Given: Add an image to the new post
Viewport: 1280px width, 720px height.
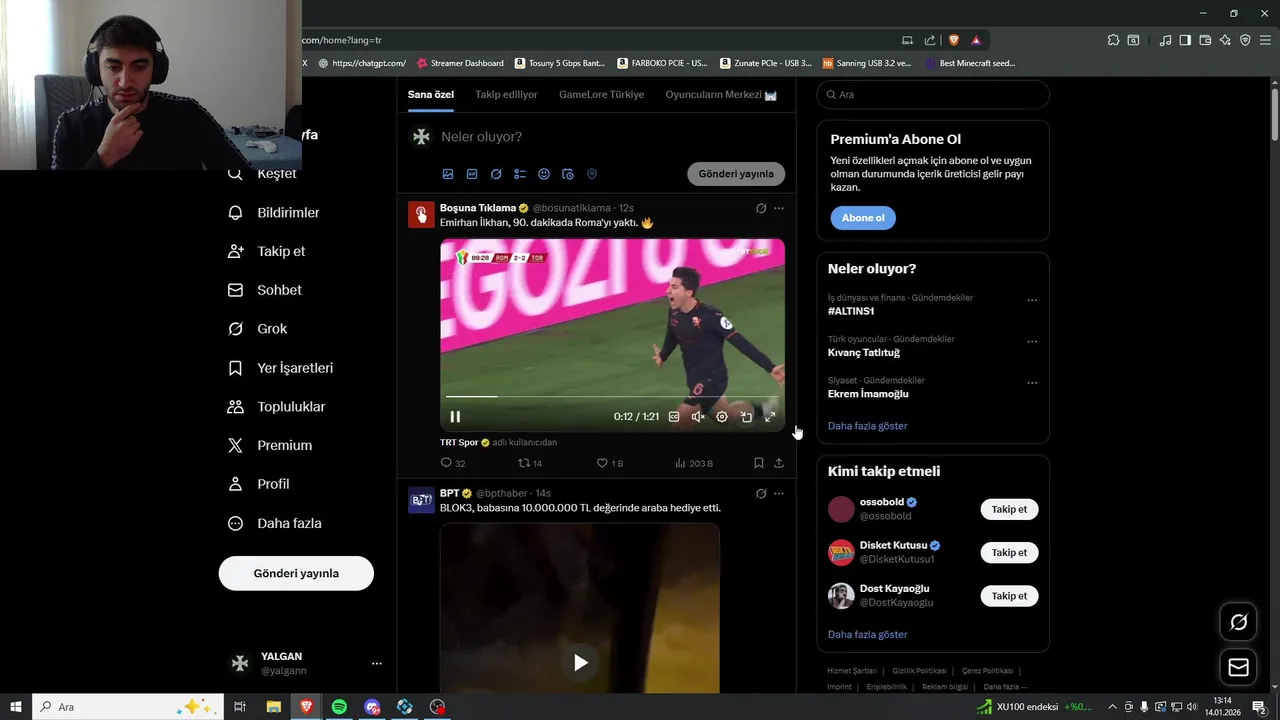Looking at the screenshot, I should [448, 174].
